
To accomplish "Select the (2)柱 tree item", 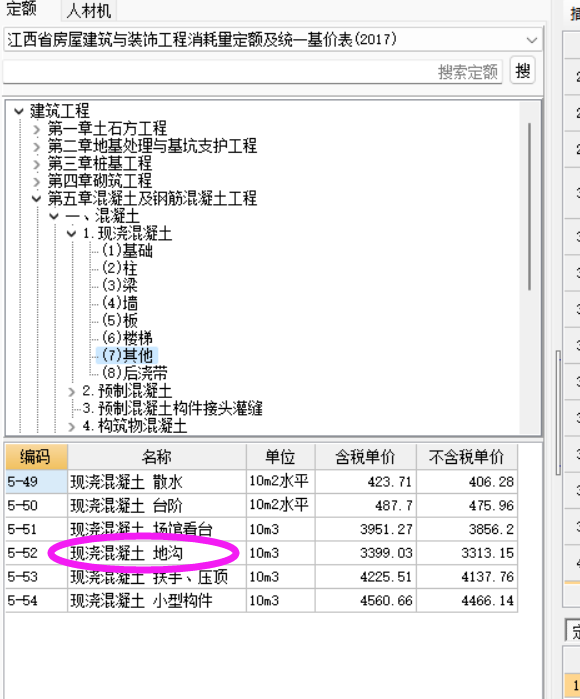I will (x=119, y=268).
